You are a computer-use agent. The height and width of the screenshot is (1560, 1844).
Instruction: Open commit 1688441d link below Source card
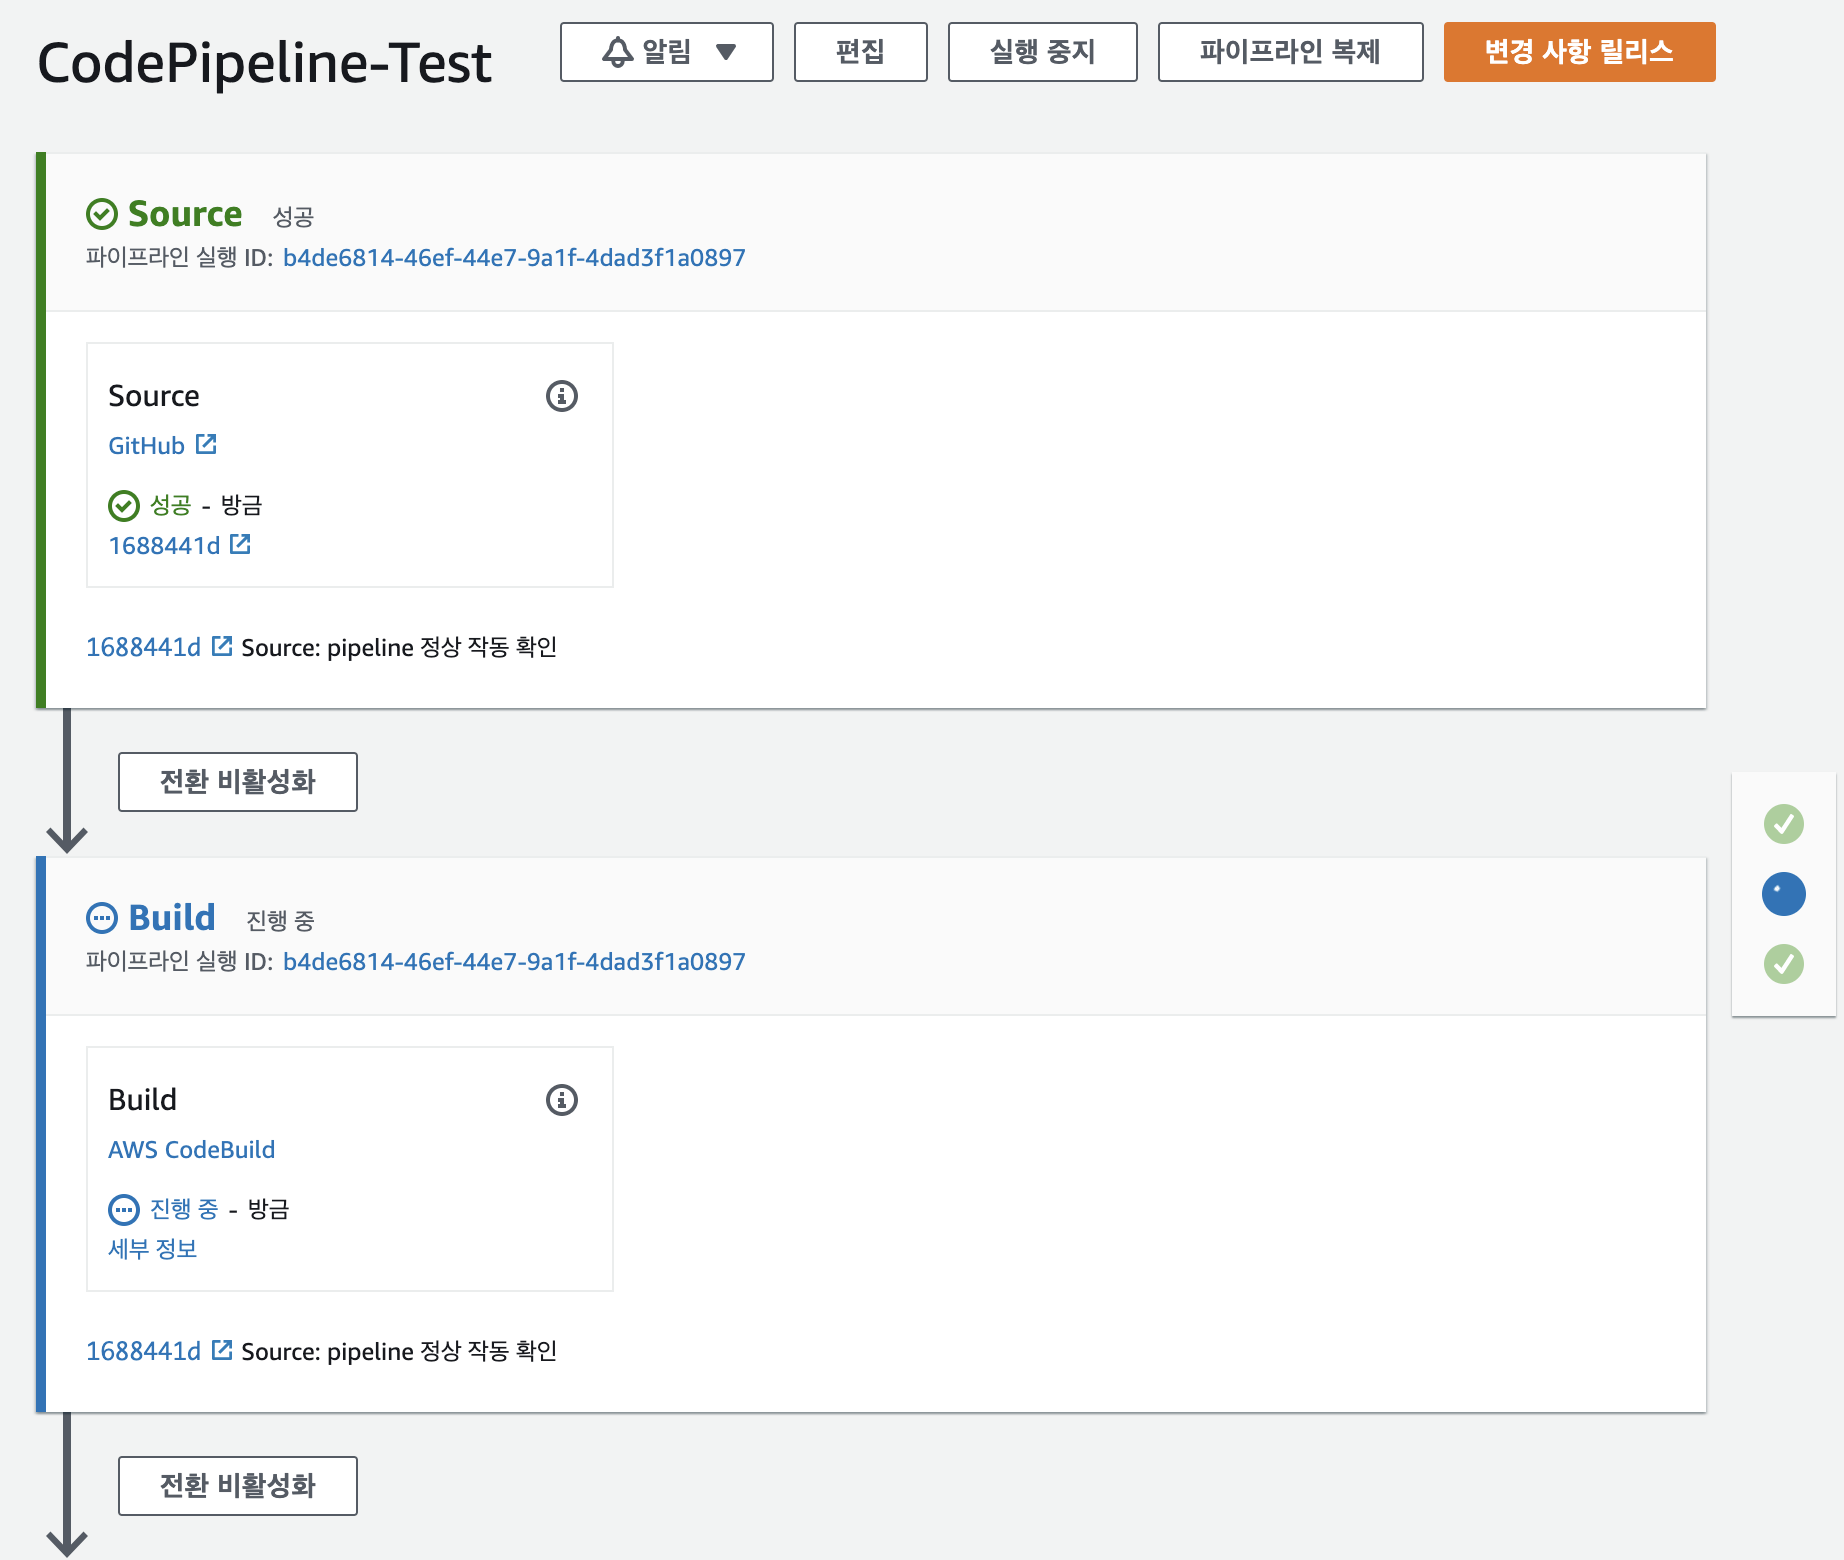pyautogui.click(x=143, y=648)
